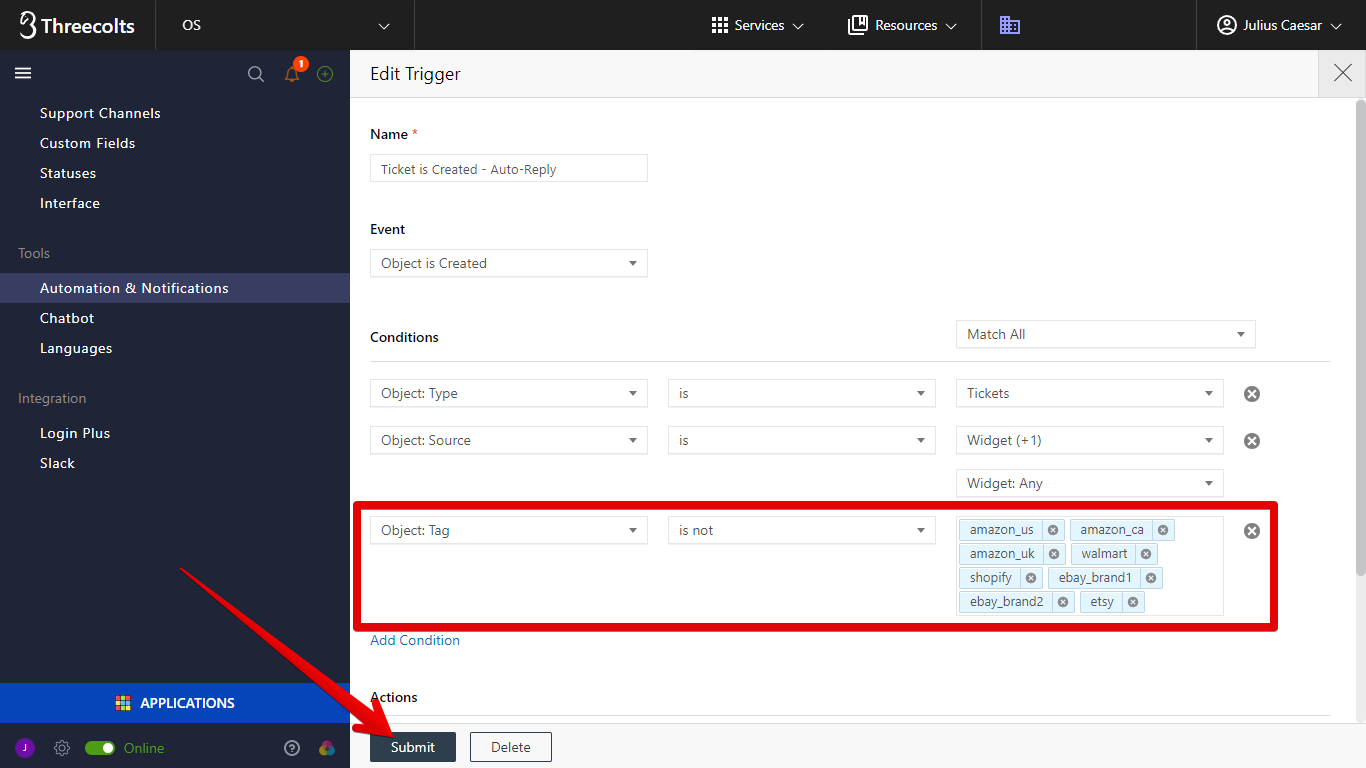The image size is (1366, 768).
Task: Open the building organization icon
Action: click(1010, 25)
